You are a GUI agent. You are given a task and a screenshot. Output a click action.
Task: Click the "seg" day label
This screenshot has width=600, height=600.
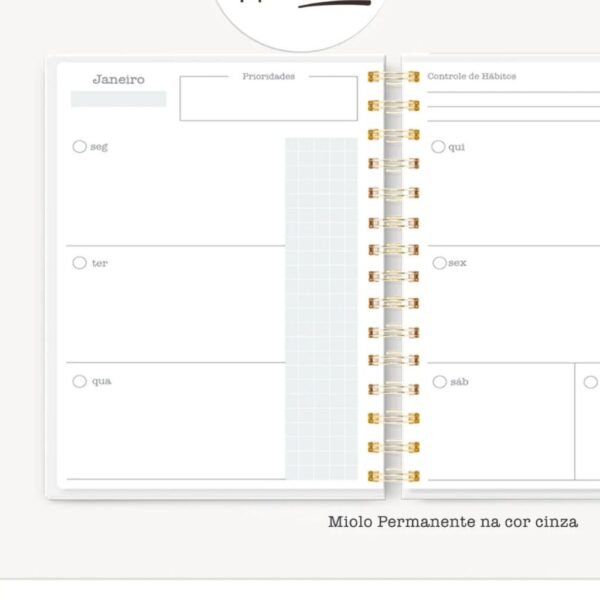coord(99,148)
